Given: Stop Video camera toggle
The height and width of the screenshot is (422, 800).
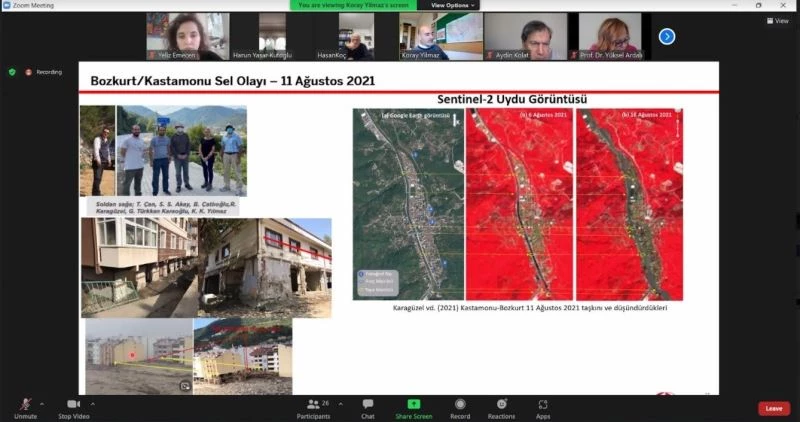Looking at the screenshot, I should pos(73,407).
